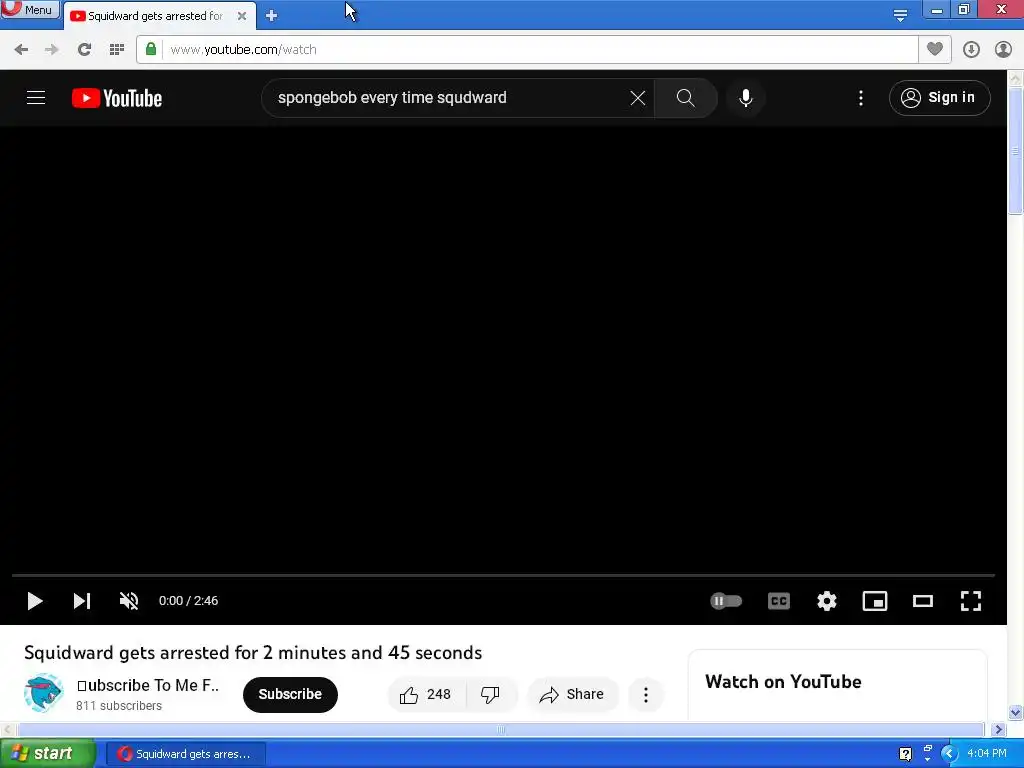Search with your voice microphone

click(x=746, y=98)
